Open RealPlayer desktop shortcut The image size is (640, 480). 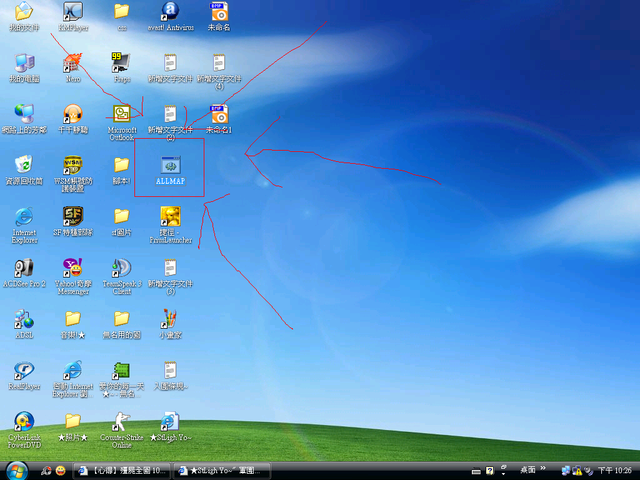pos(24,371)
